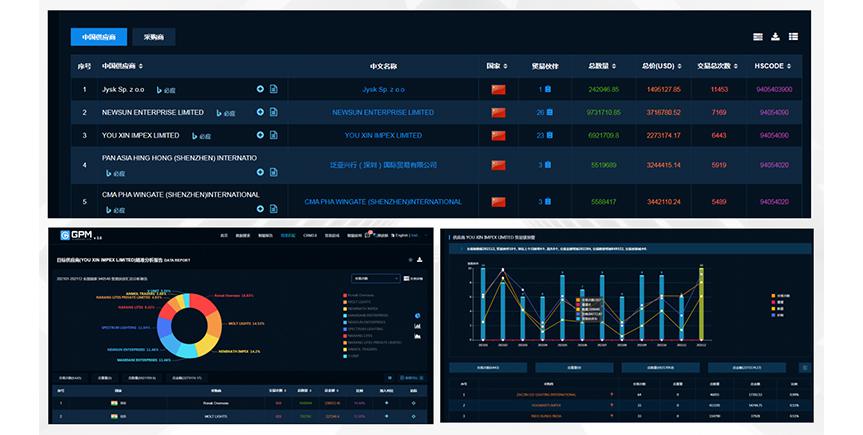Select the 中国供应商 tab
The height and width of the screenshot is (435, 863).
[x=98, y=37]
